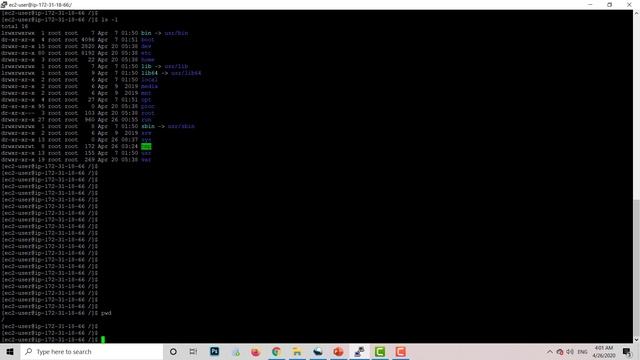Click the 'ls -l' command text
This screenshot has width=640, height=360.
click(x=109, y=20)
